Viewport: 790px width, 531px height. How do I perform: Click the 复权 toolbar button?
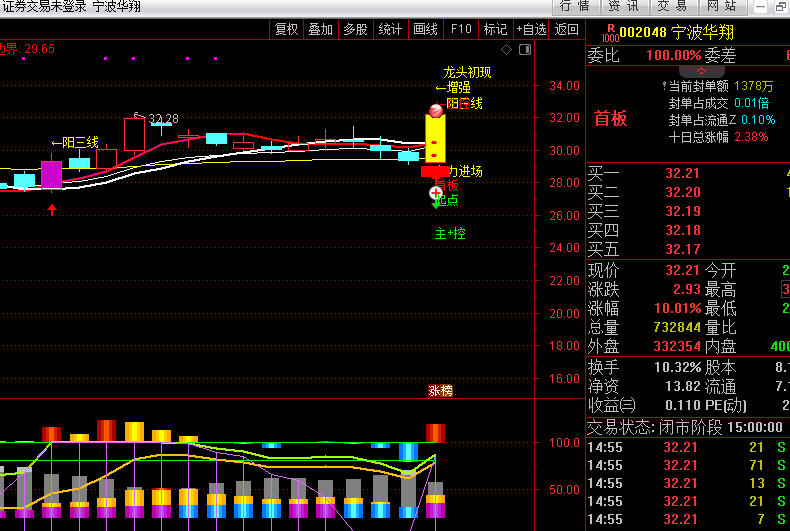(x=287, y=29)
